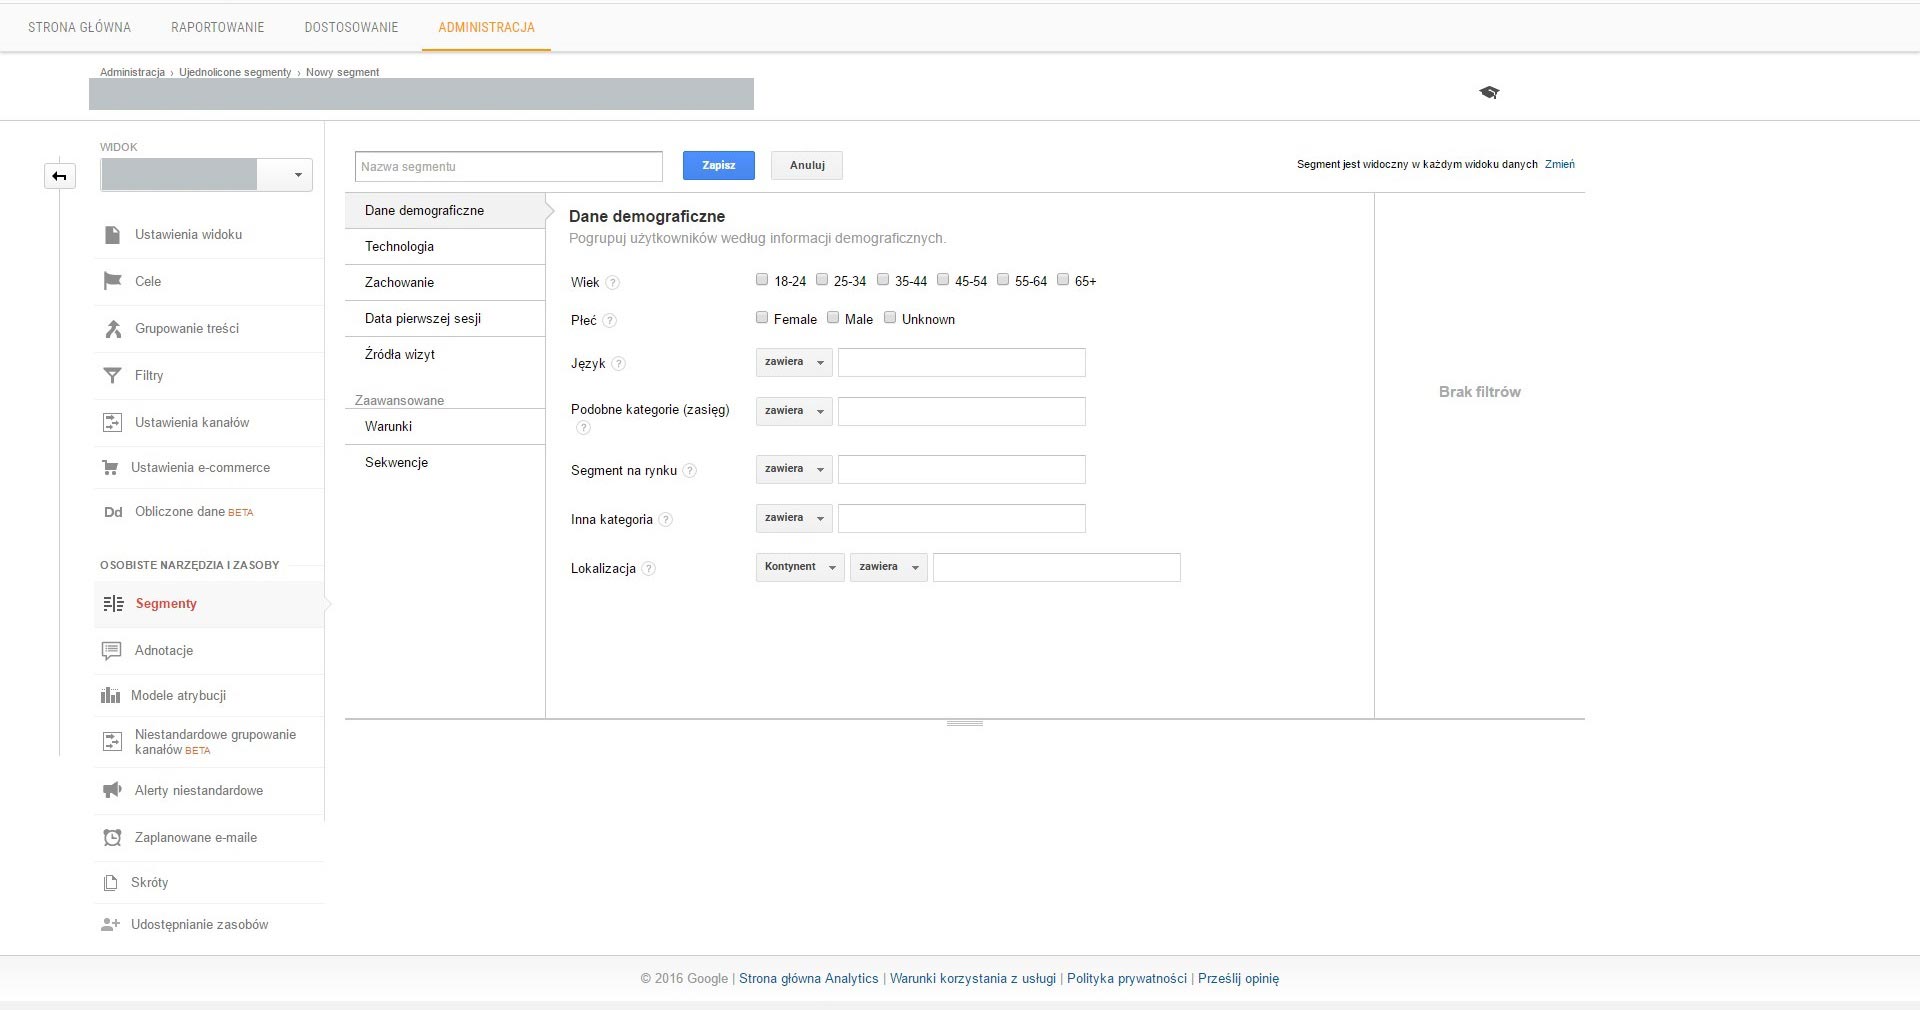
Task: Check the 25-34 age checkbox
Action: pos(822,280)
